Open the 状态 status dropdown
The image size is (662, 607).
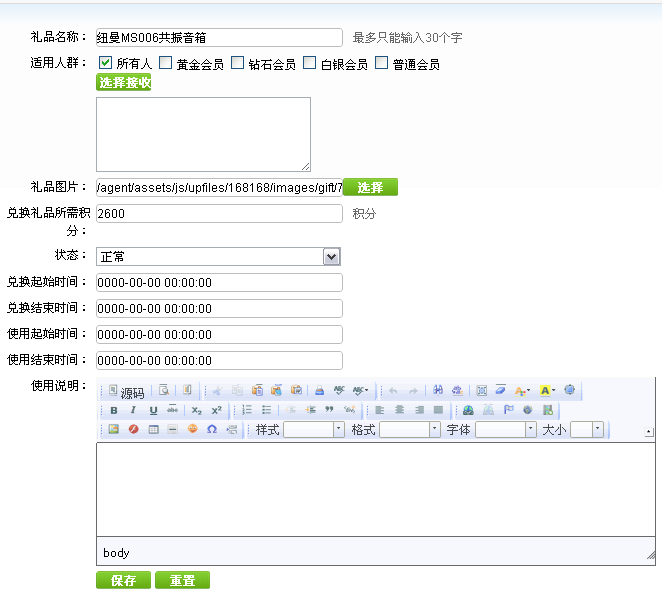coord(332,257)
